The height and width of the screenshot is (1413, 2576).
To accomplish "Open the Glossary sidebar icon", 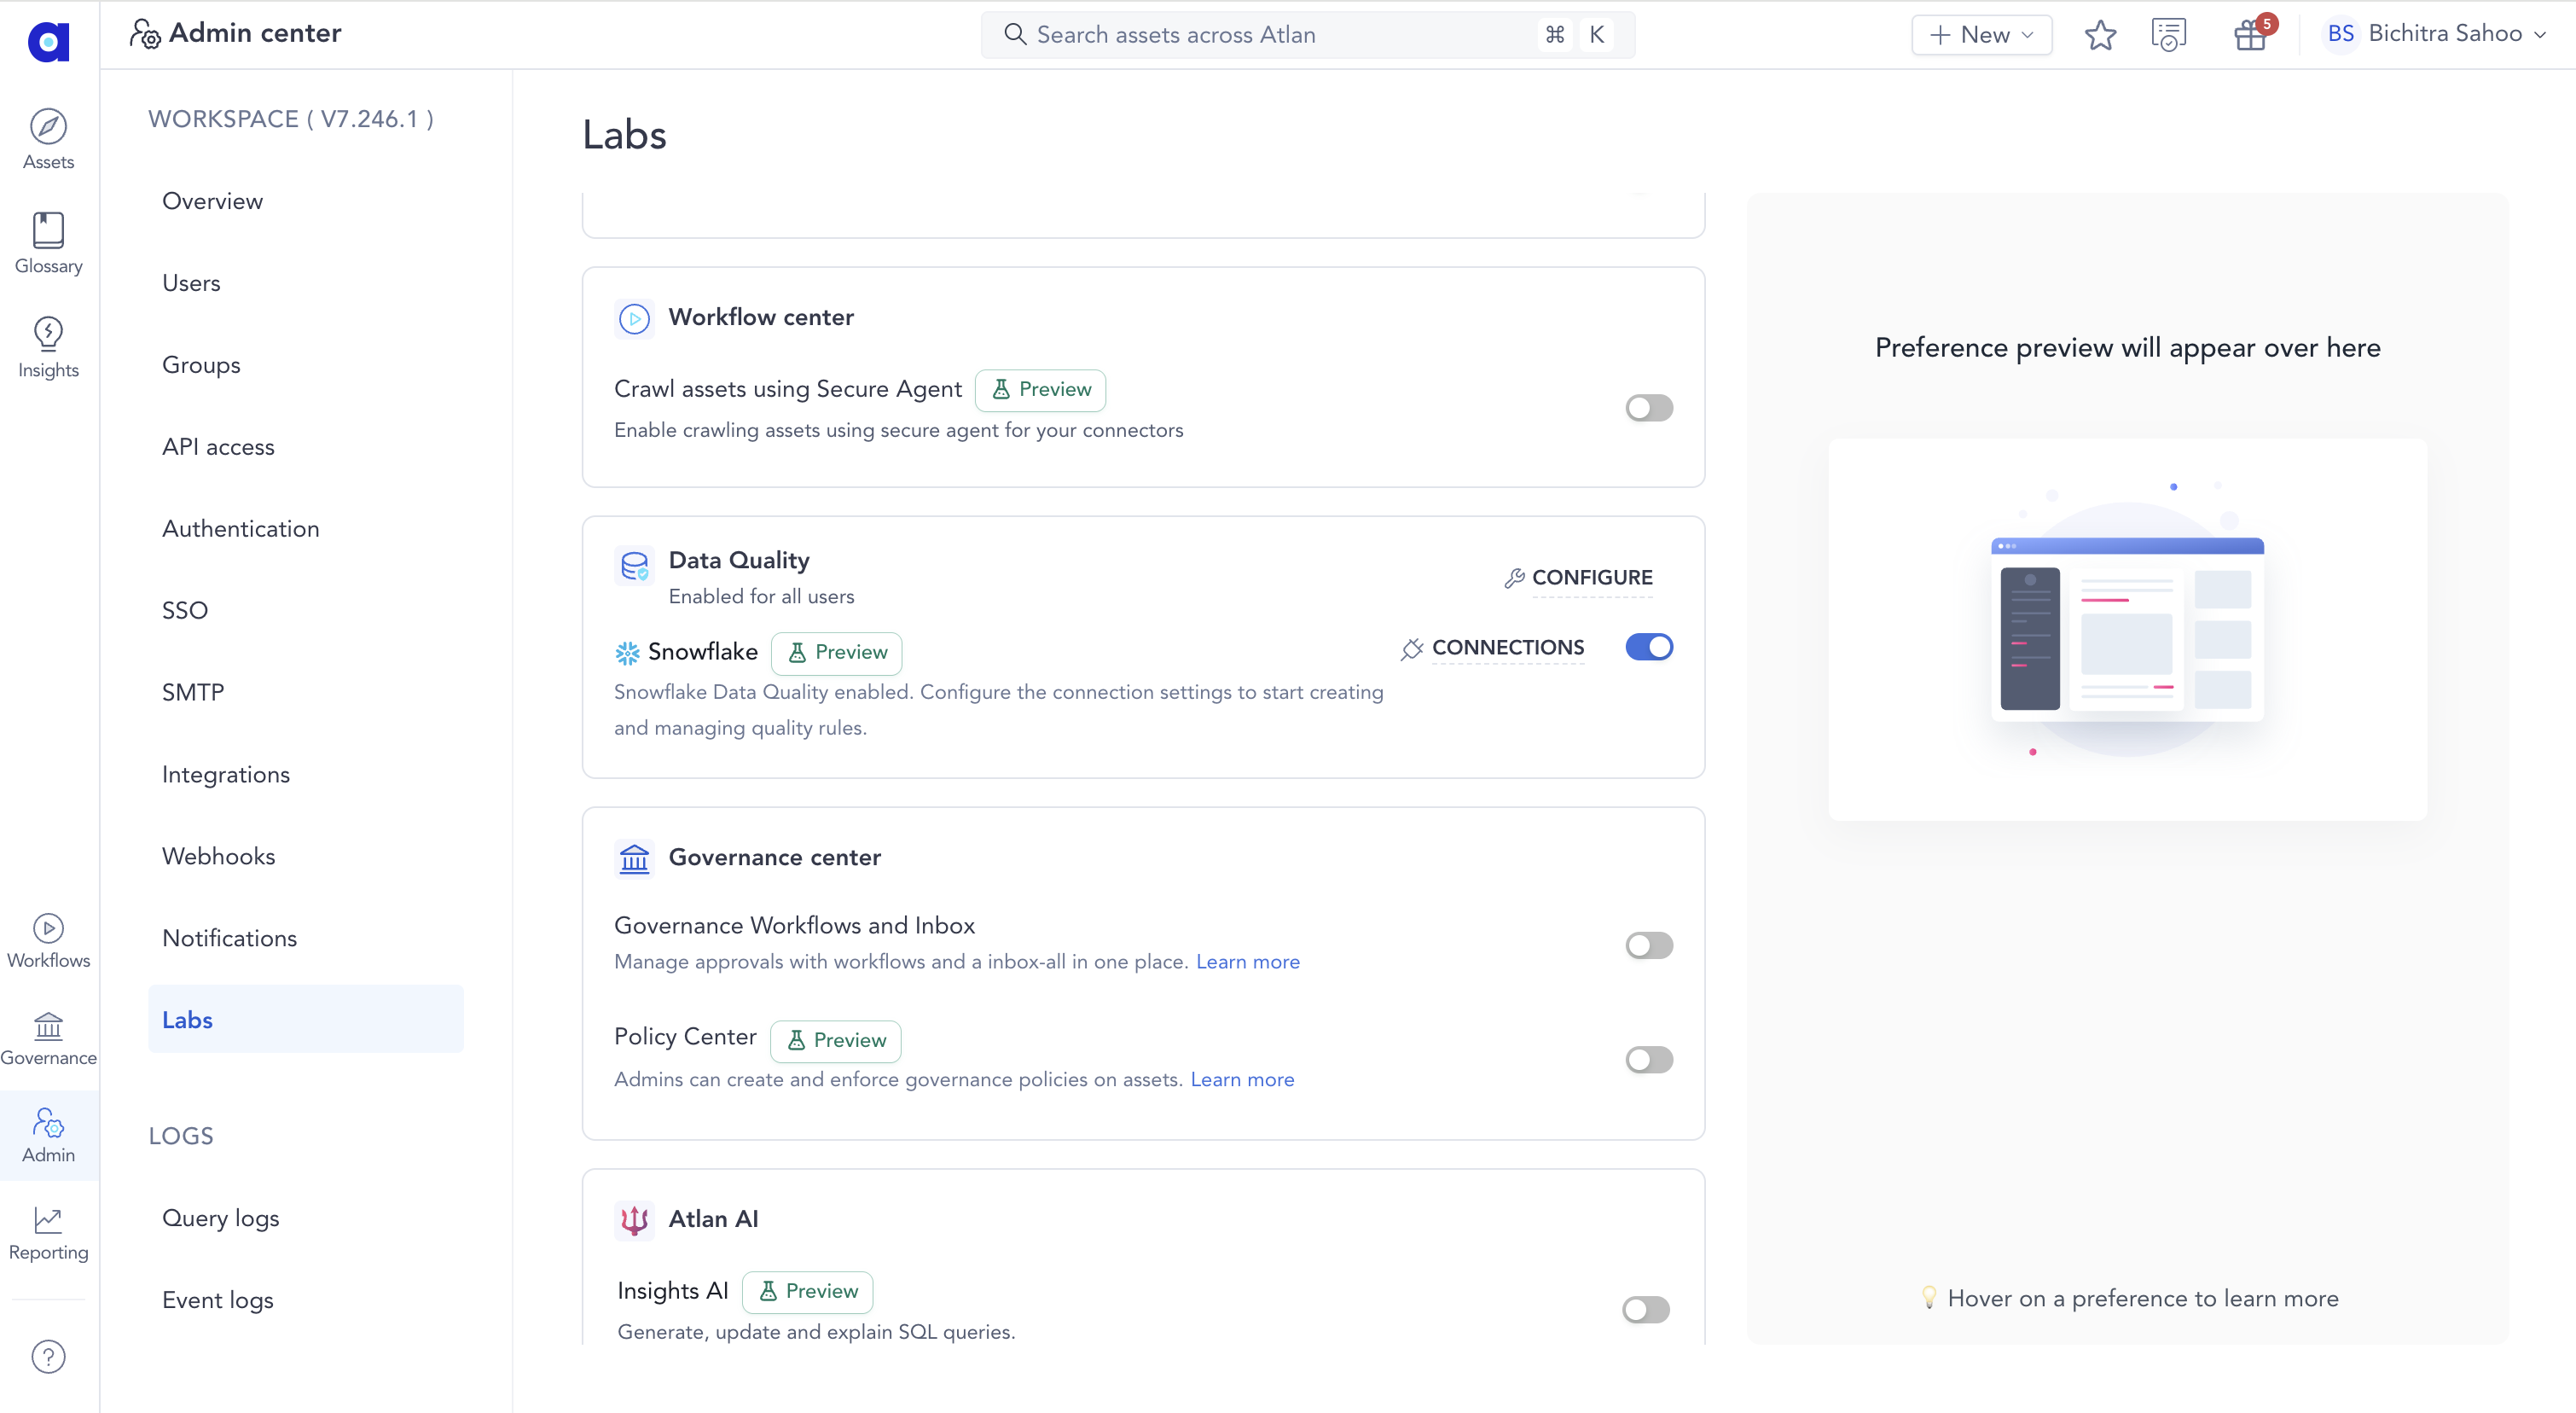I will pyautogui.click(x=48, y=243).
